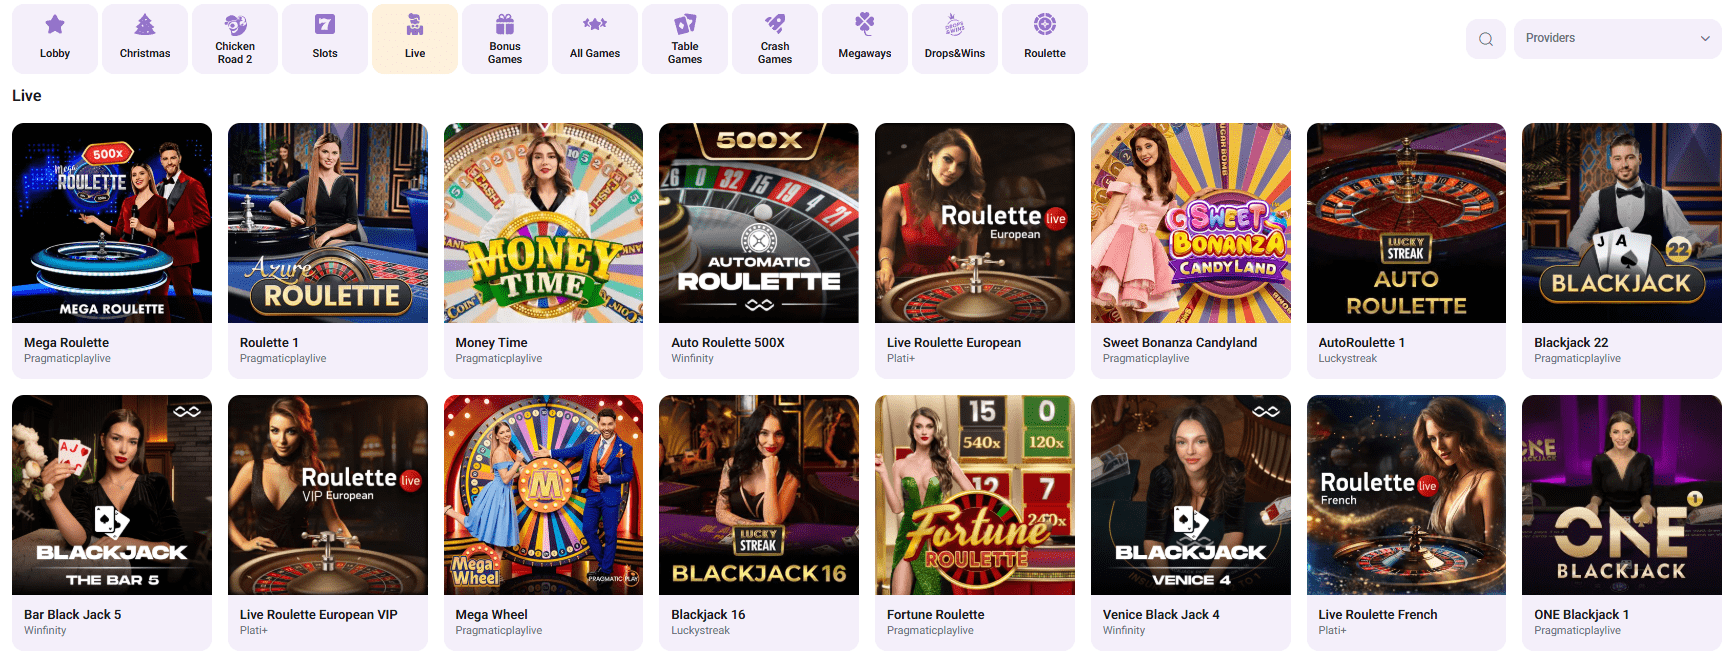Open Roulette live European thumbnail

tap(975, 223)
